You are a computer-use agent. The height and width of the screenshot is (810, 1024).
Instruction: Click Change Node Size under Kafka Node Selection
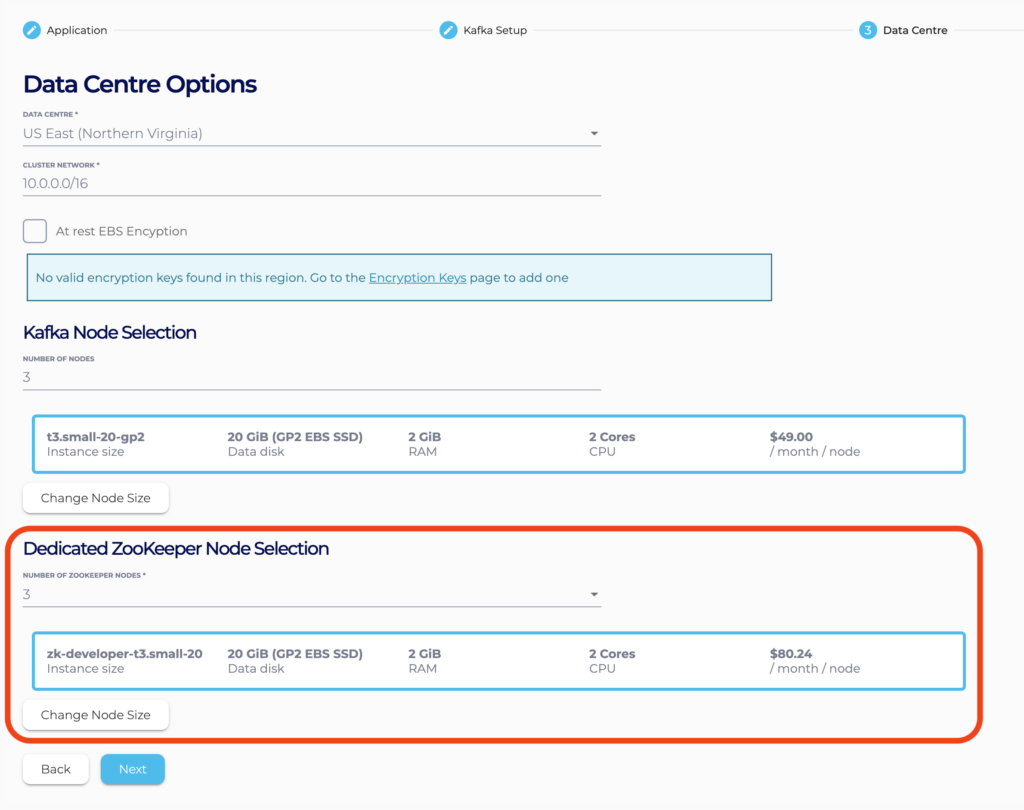96,498
